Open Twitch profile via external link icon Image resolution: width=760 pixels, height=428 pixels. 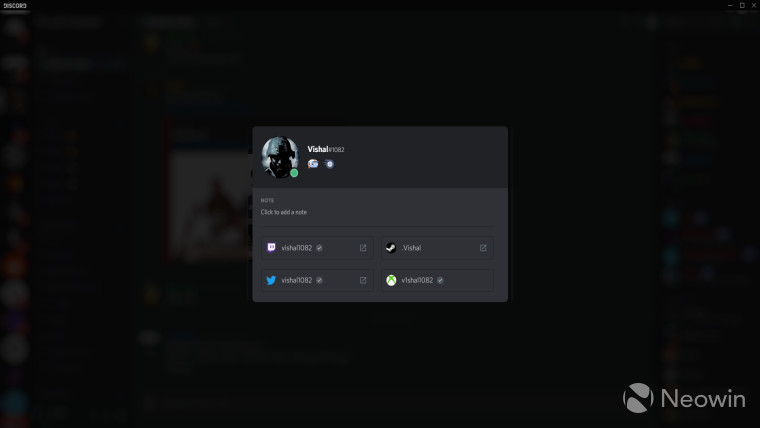tap(363, 248)
